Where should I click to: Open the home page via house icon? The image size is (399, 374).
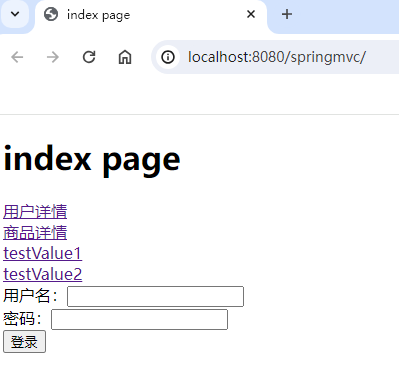click(125, 57)
